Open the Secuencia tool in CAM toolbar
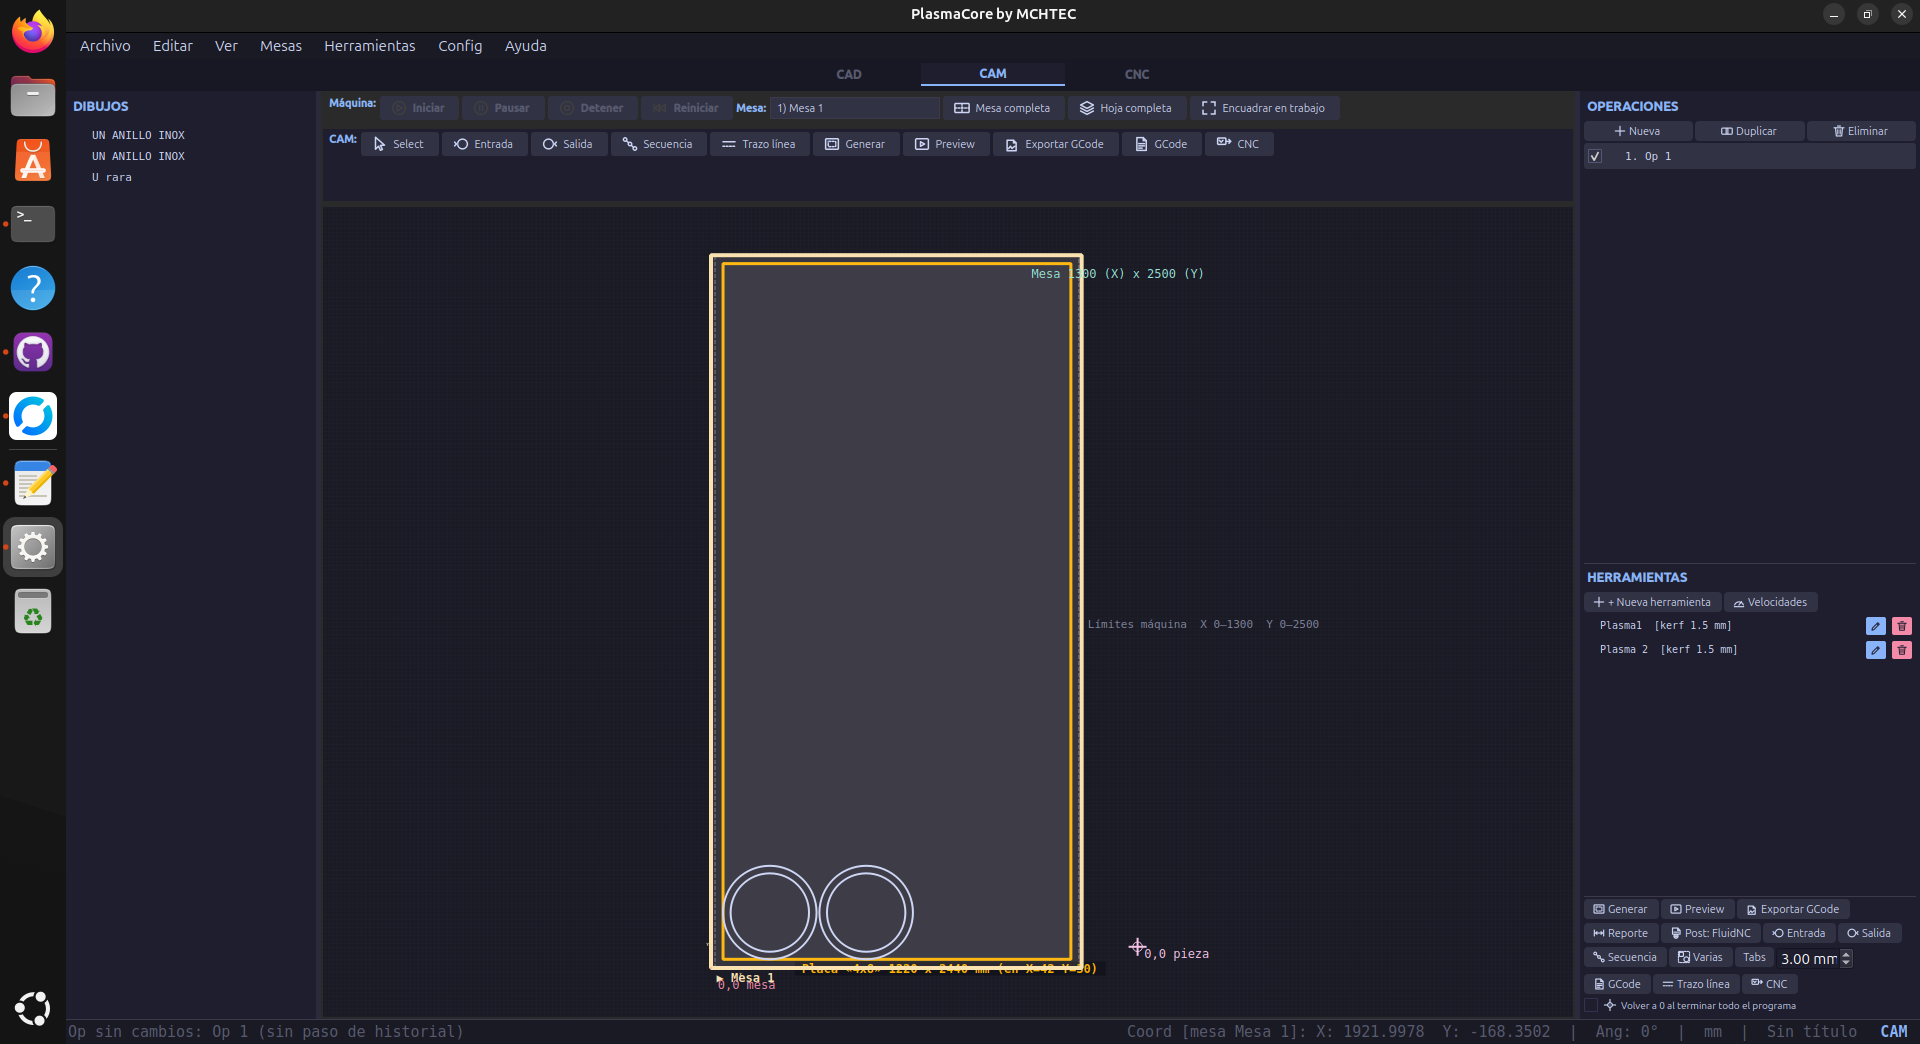 (658, 144)
